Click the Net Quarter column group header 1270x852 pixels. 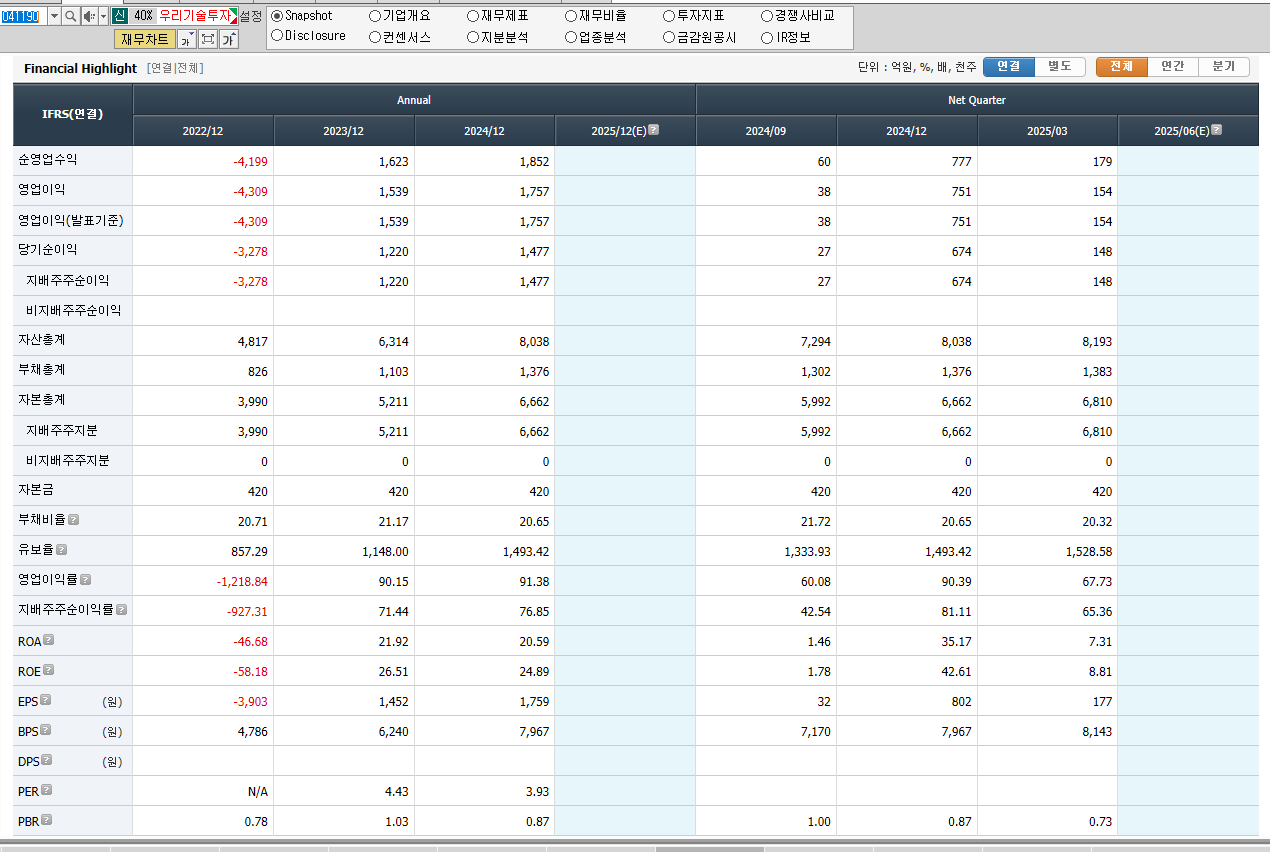pyautogui.click(x=977, y=100)
